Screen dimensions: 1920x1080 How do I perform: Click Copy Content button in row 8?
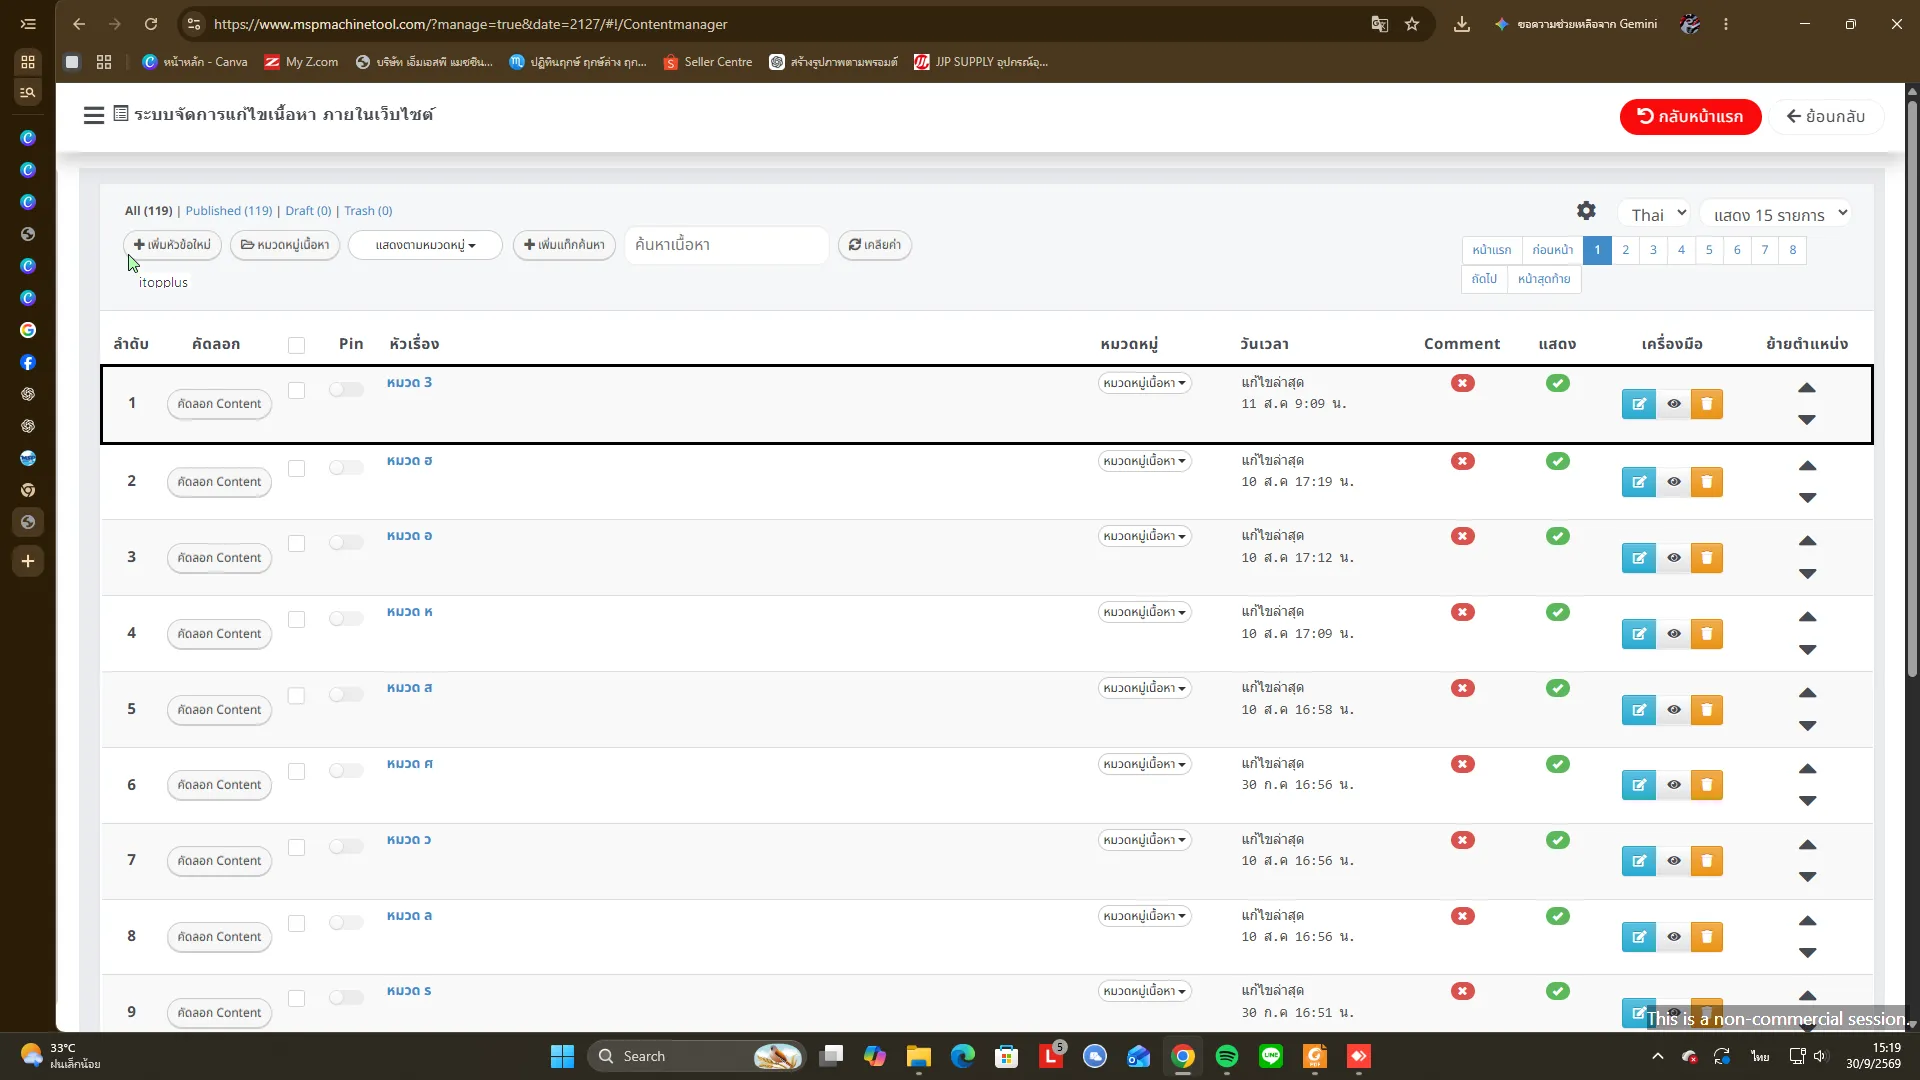click(x=219, y=937)
